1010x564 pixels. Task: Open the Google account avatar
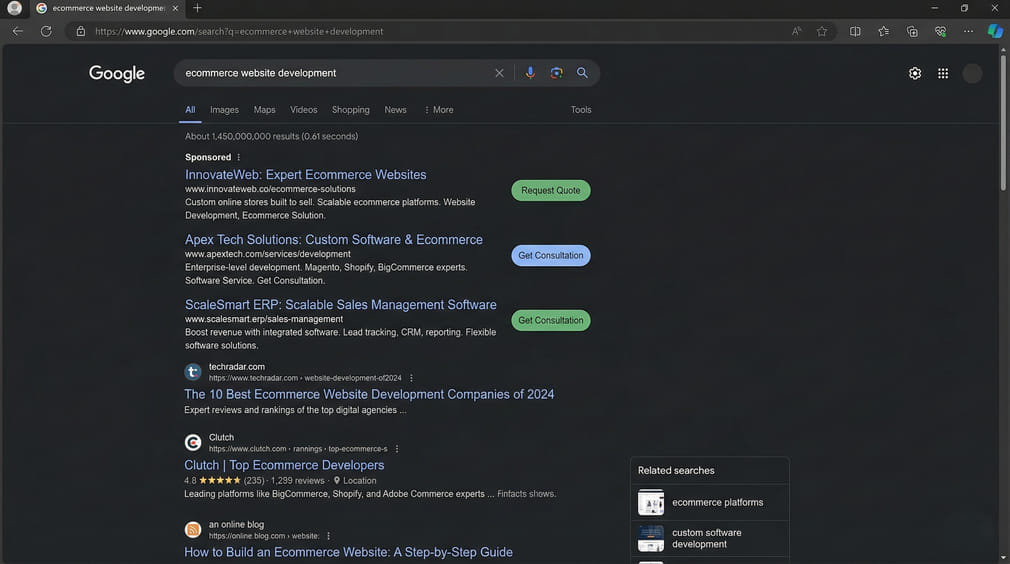click(972, 73)
